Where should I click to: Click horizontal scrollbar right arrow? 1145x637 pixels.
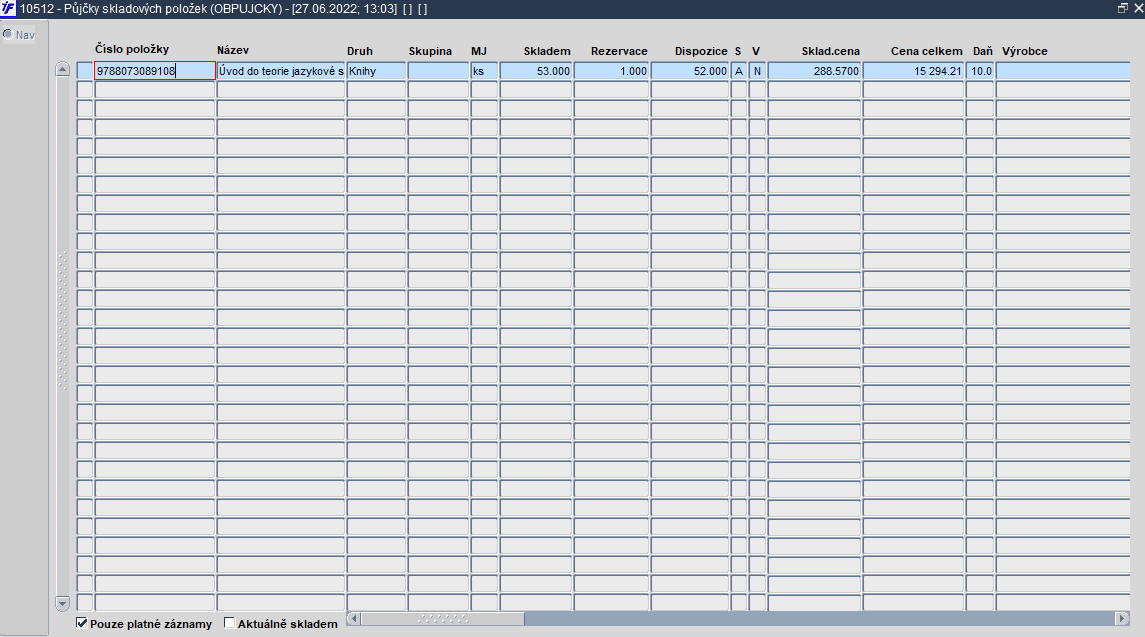tap(1122, 619)
